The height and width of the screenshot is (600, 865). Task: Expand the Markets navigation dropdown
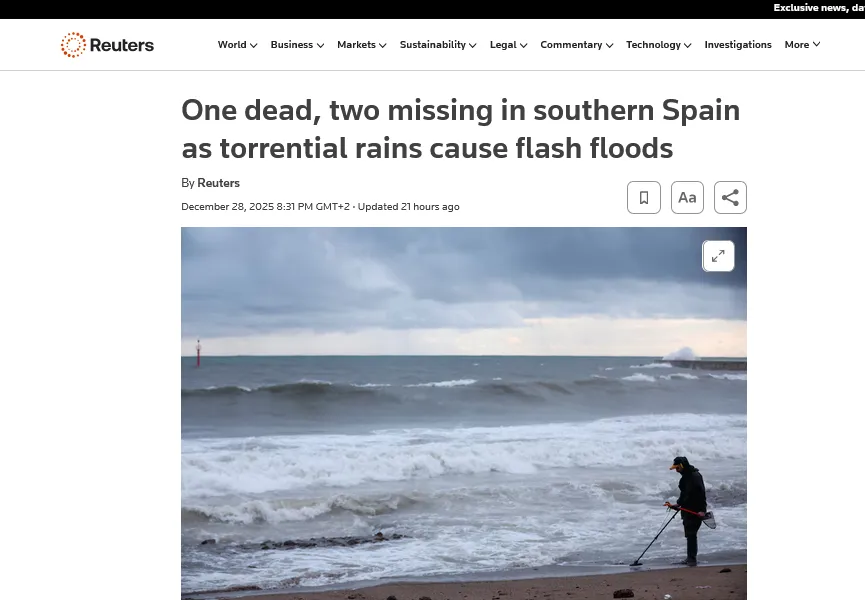pos(362,45)
